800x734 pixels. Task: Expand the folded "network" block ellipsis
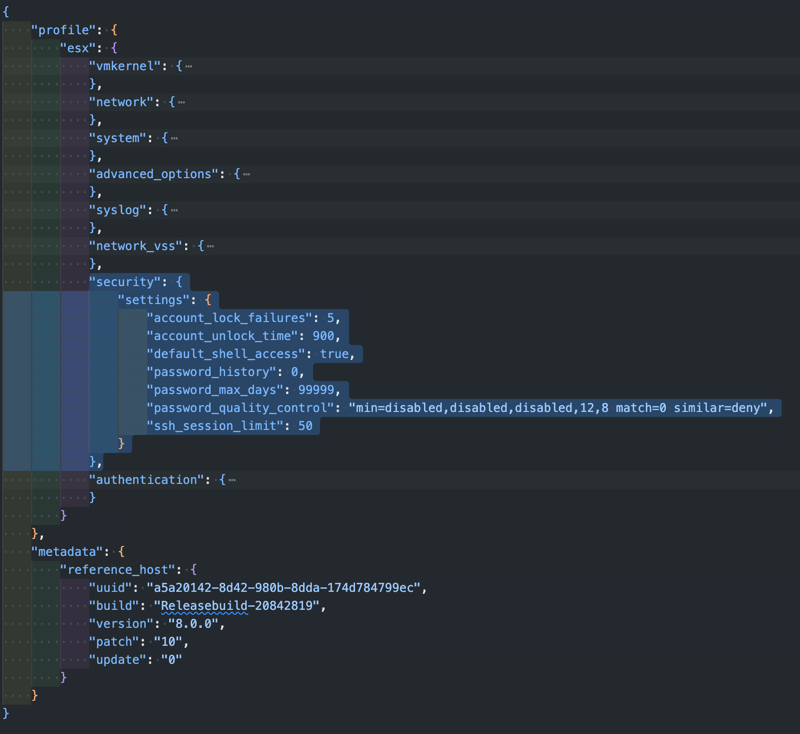182,103
